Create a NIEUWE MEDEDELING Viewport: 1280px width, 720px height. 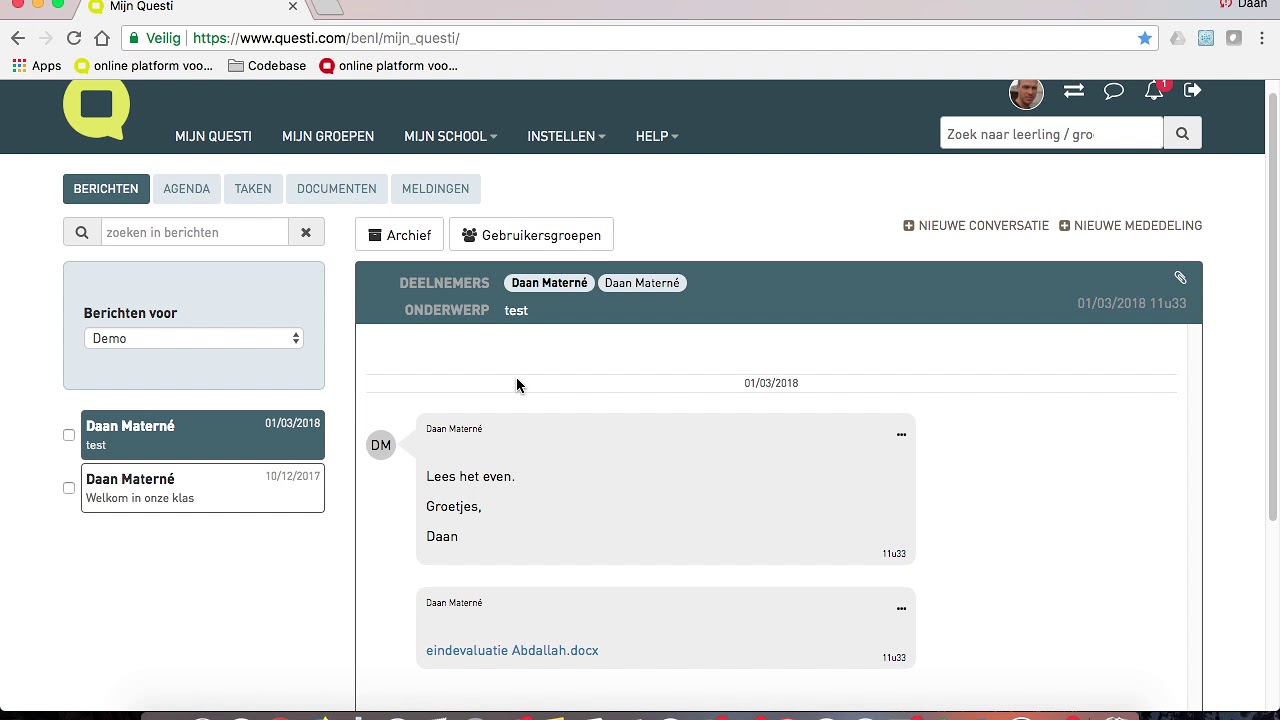[x=1130, y=226]
